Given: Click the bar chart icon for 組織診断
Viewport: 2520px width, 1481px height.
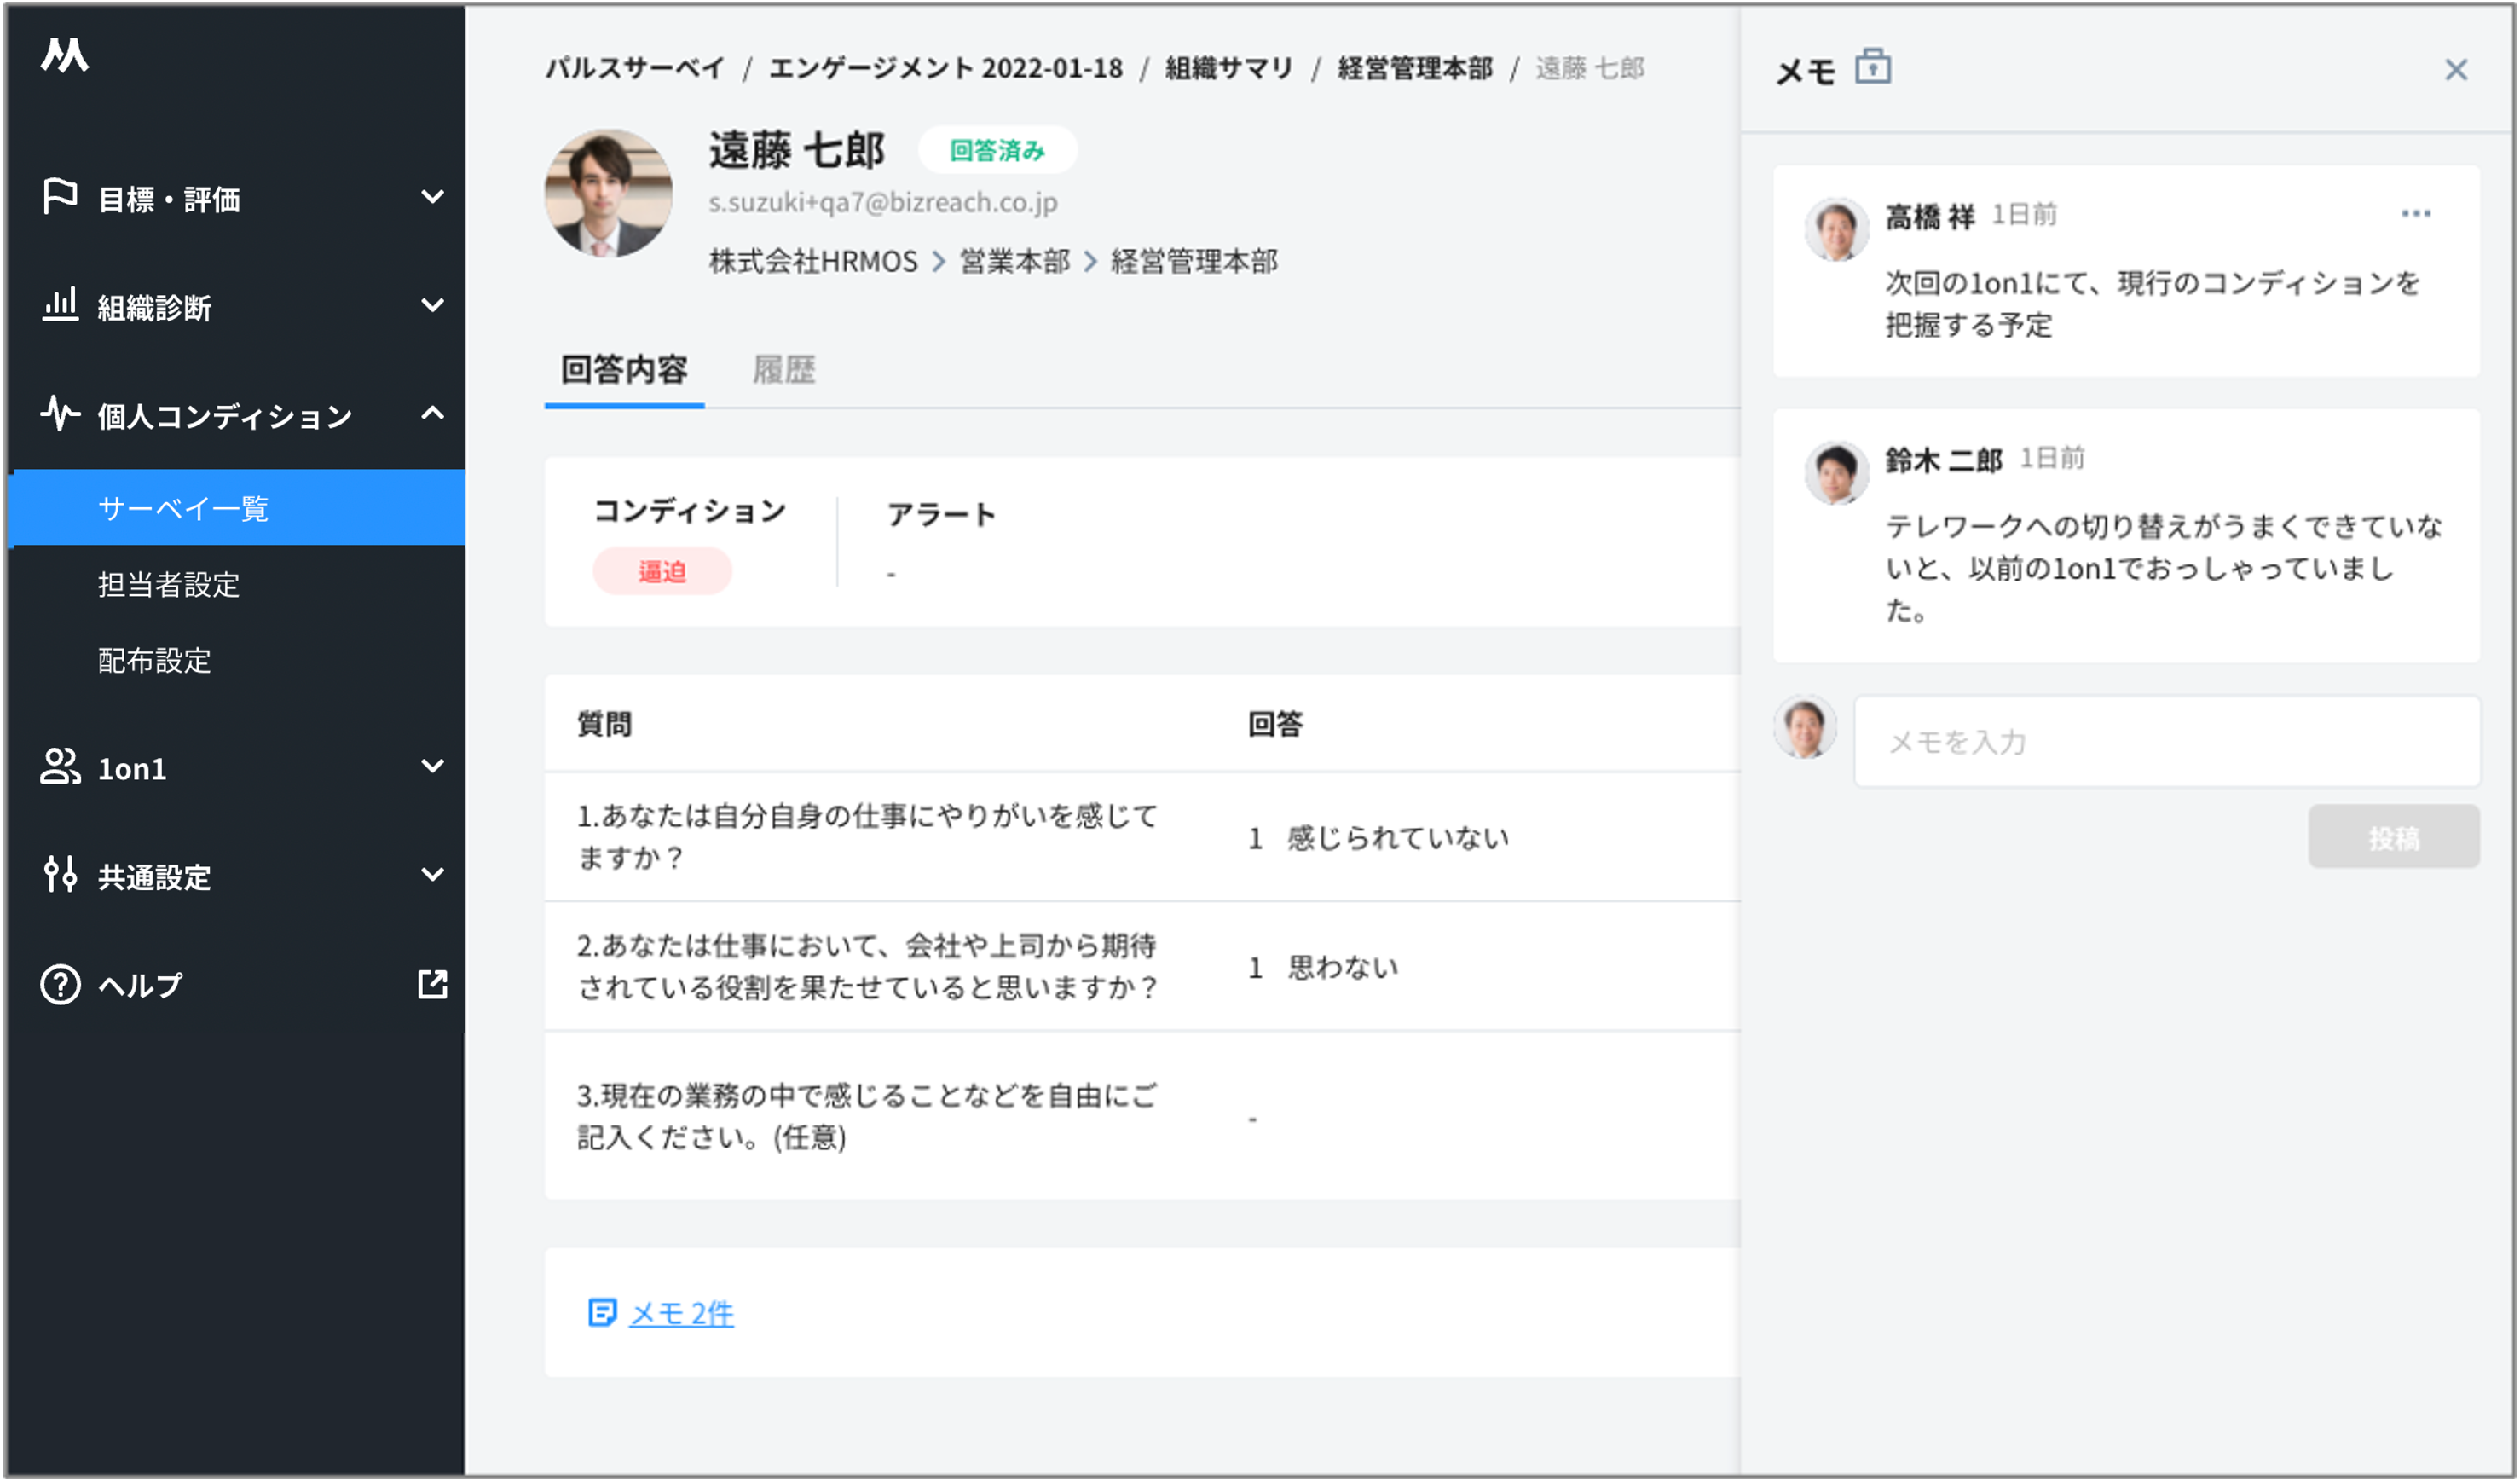Looking at the screenshot, I should [x=60, y=304].
